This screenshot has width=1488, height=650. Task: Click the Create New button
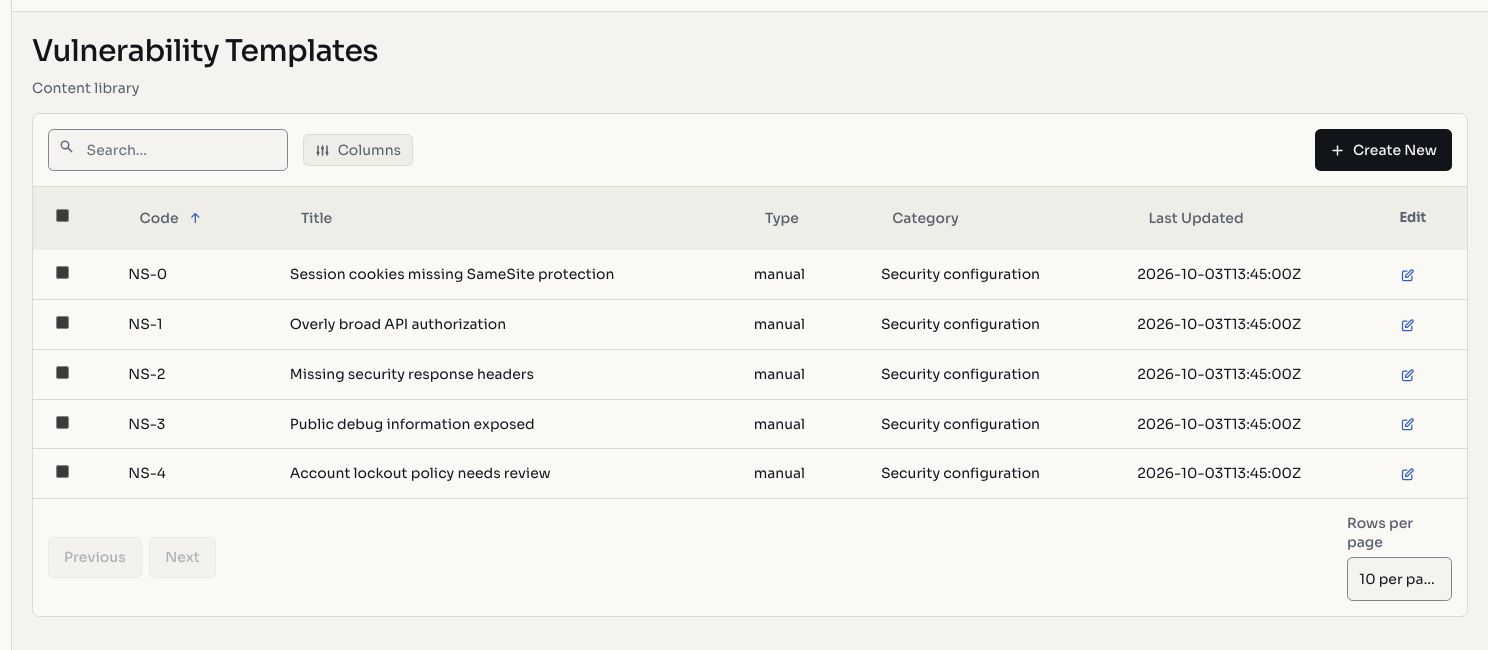click(1383, 150)
